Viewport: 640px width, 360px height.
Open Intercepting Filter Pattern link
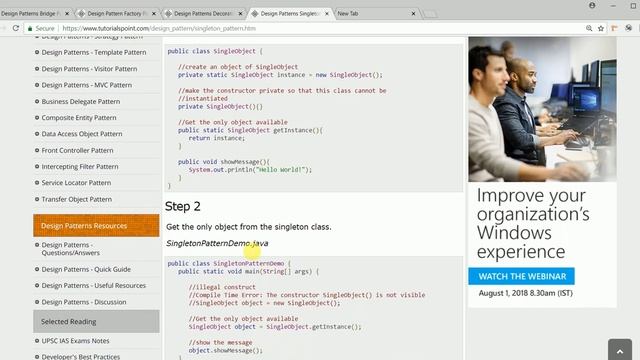pyautogui.click(x=80, y=167)
